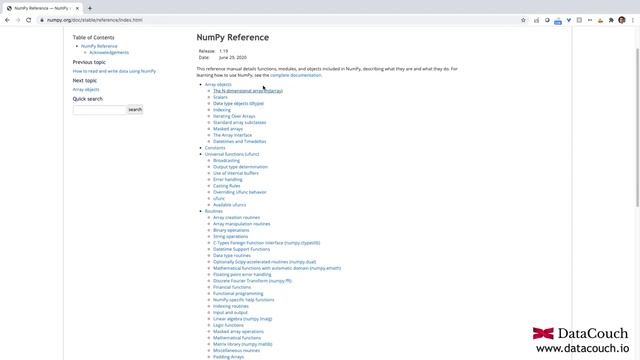
Task: Go back using browser back arrow
Action: [7, 20]
